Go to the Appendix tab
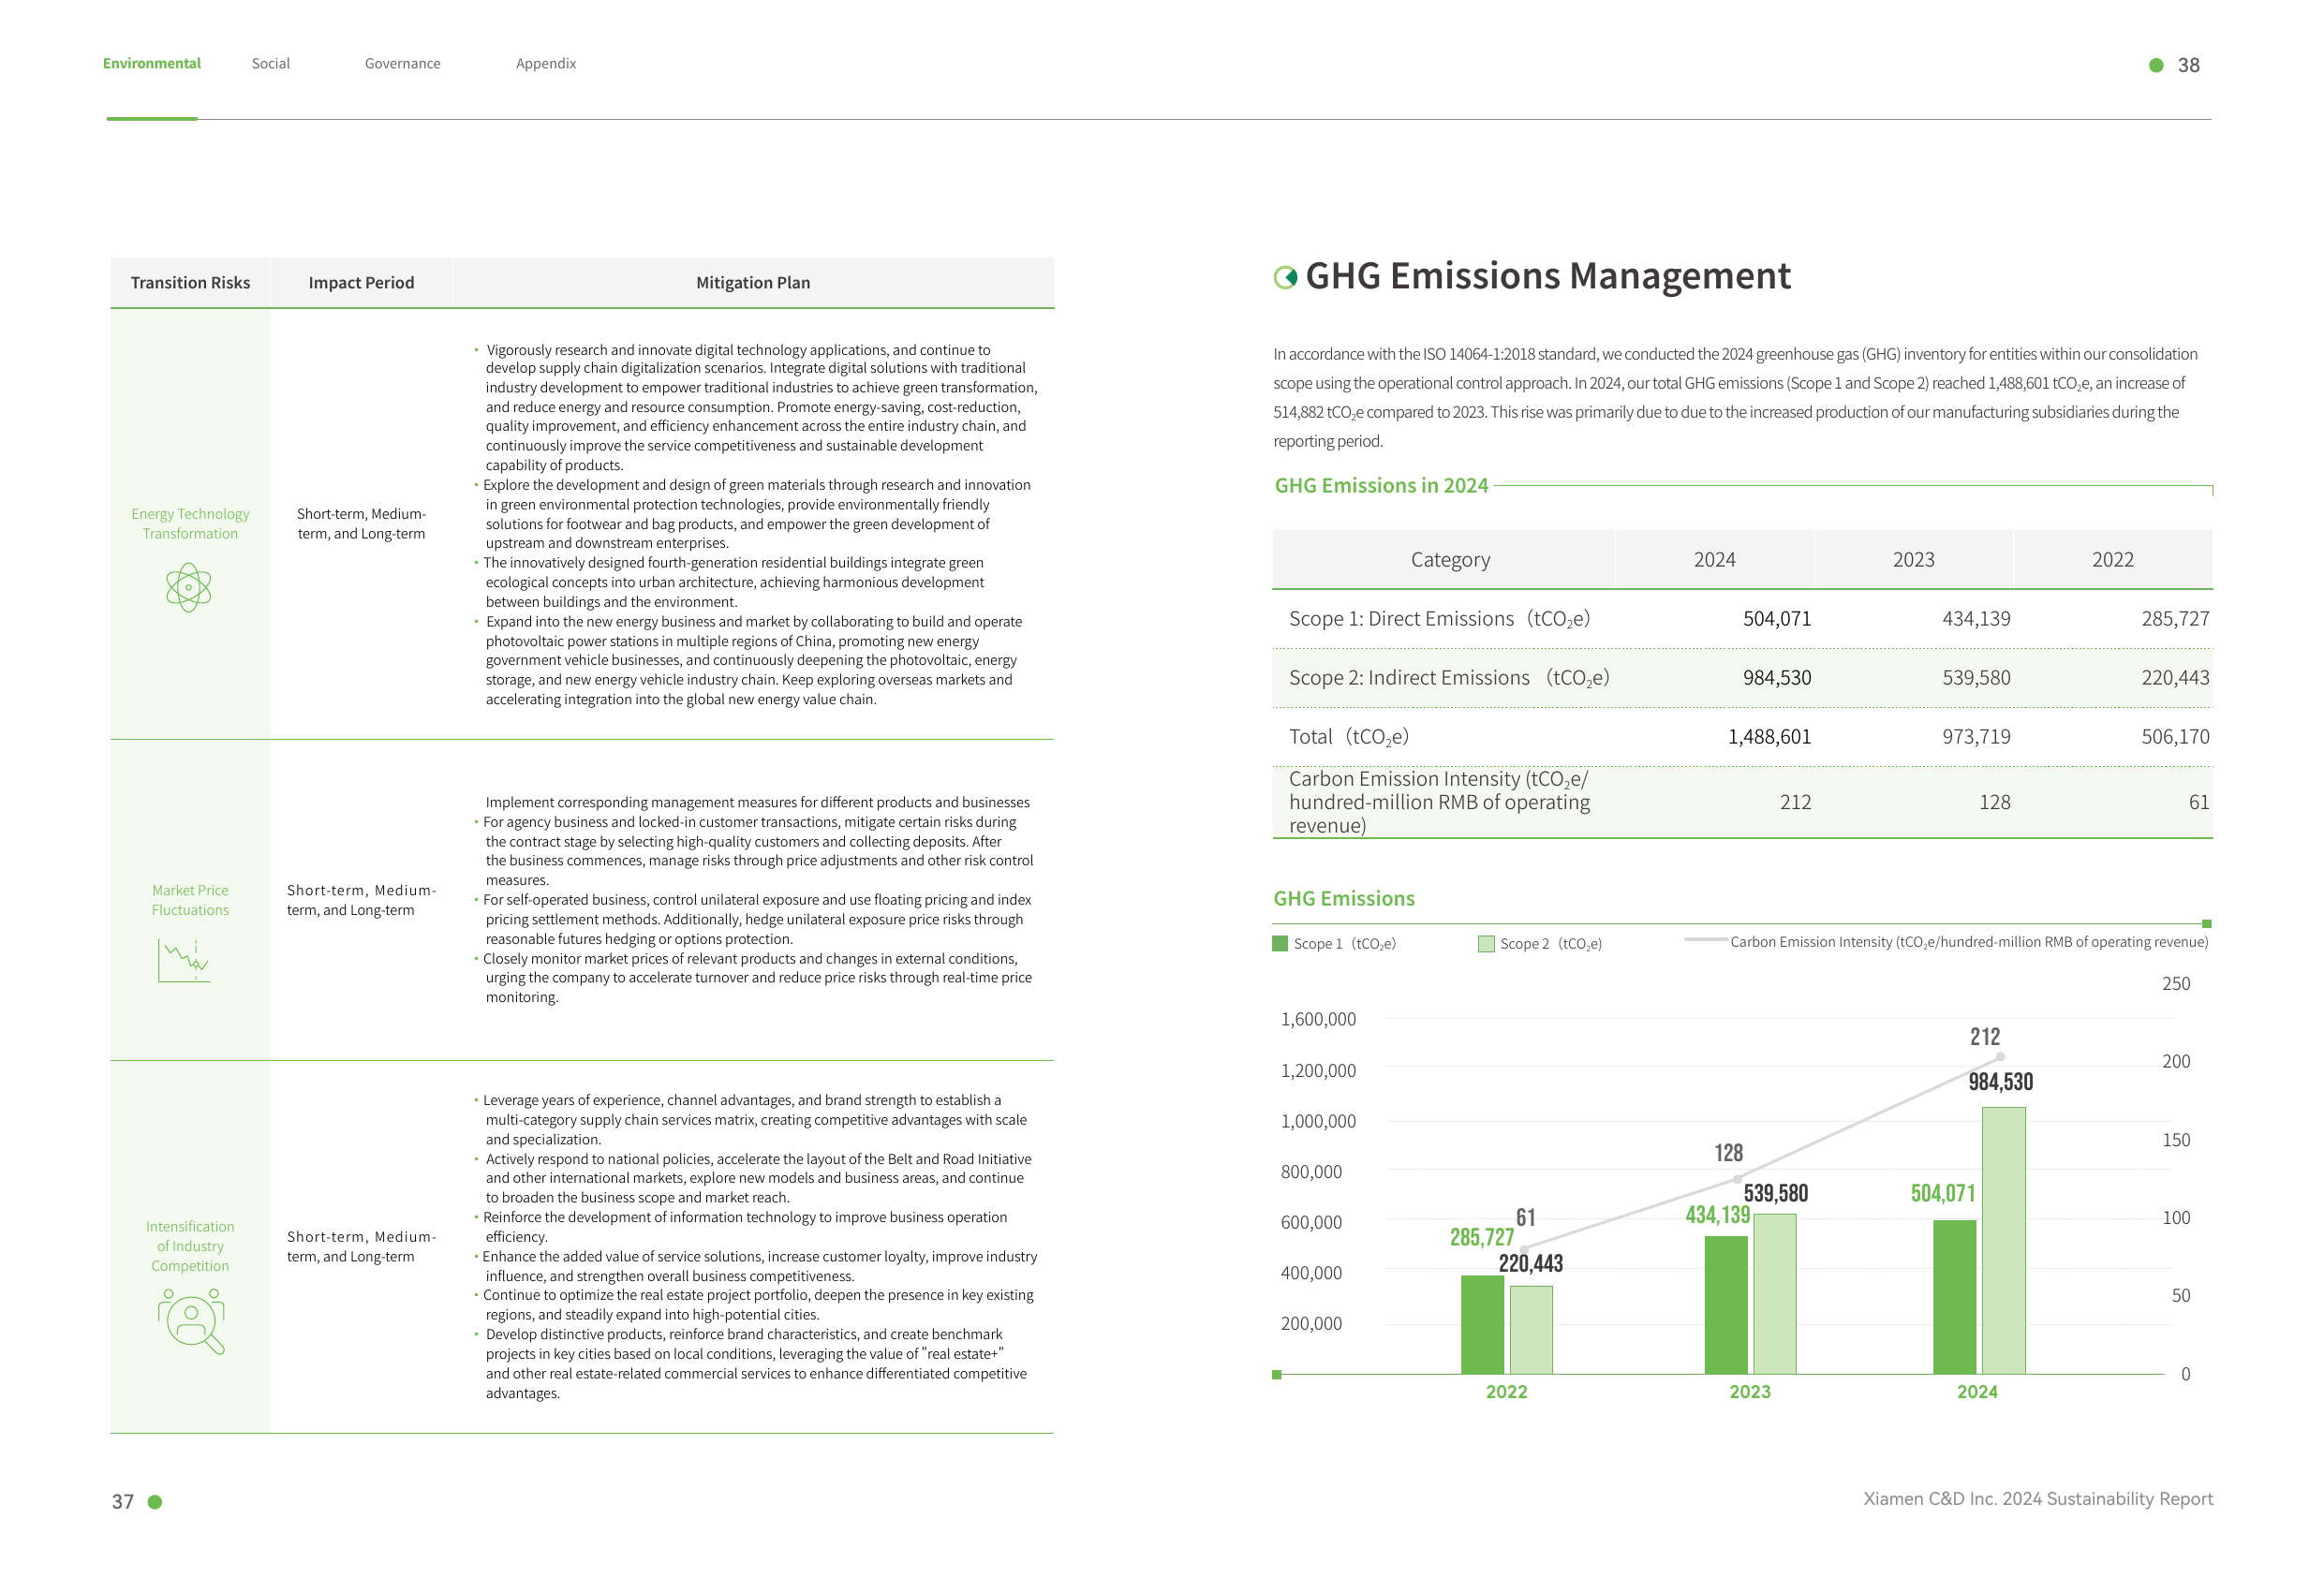Image resolution: width=2324 pixels, height=1577 pixels. point(546,63)
